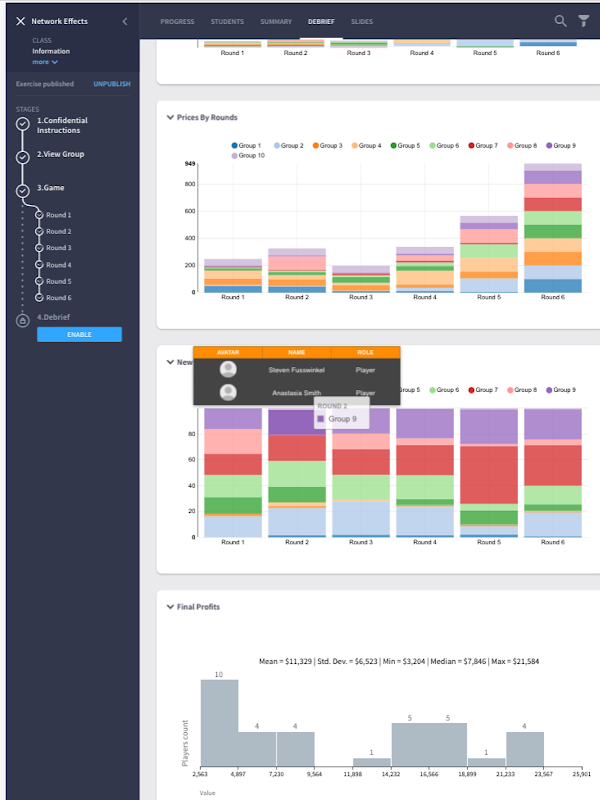Click the blue ENABLE button

pos(80,334)
